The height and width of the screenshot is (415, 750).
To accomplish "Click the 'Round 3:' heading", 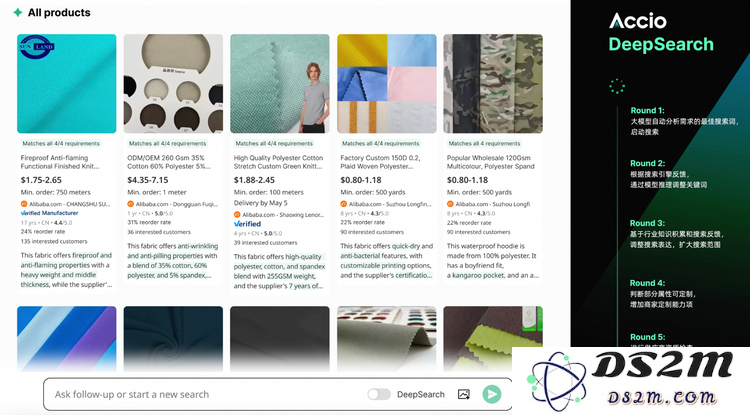I will (x=648, y=223).
